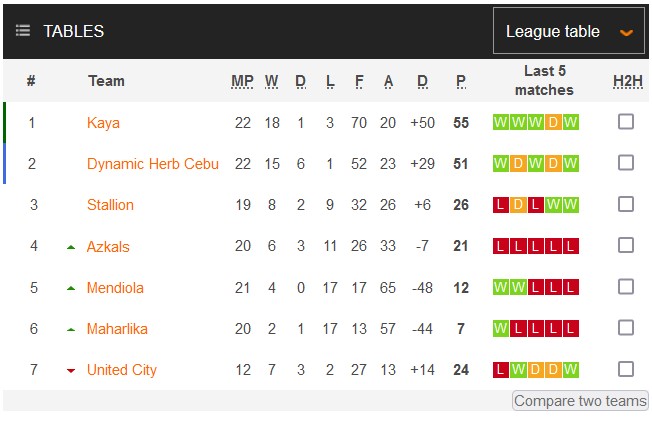
Task: Click the H2H column header
Action: [x=626, y=81]
